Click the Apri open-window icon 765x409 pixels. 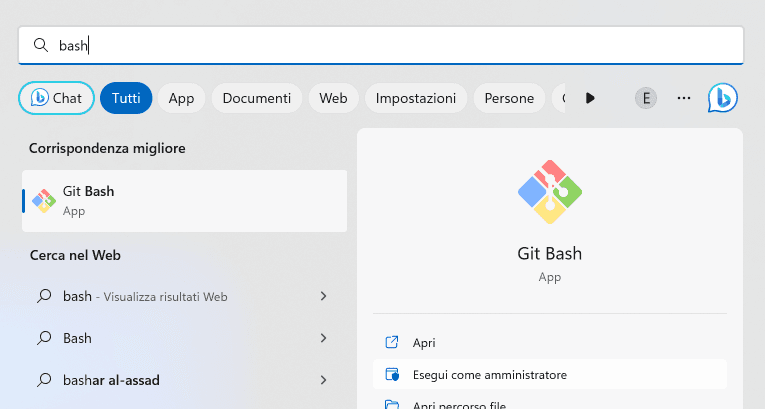pyautogui.click(x=392, y=342)
